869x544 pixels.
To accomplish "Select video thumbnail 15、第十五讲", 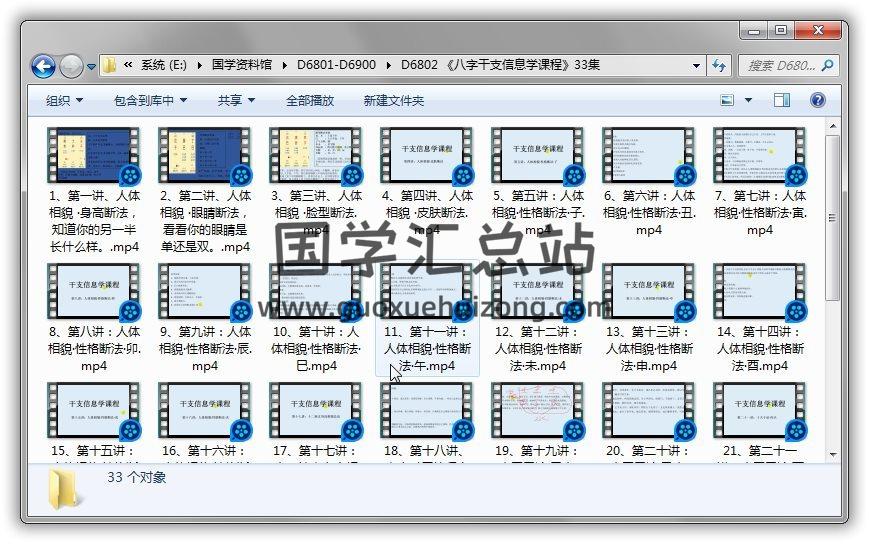I will (94, 410).
